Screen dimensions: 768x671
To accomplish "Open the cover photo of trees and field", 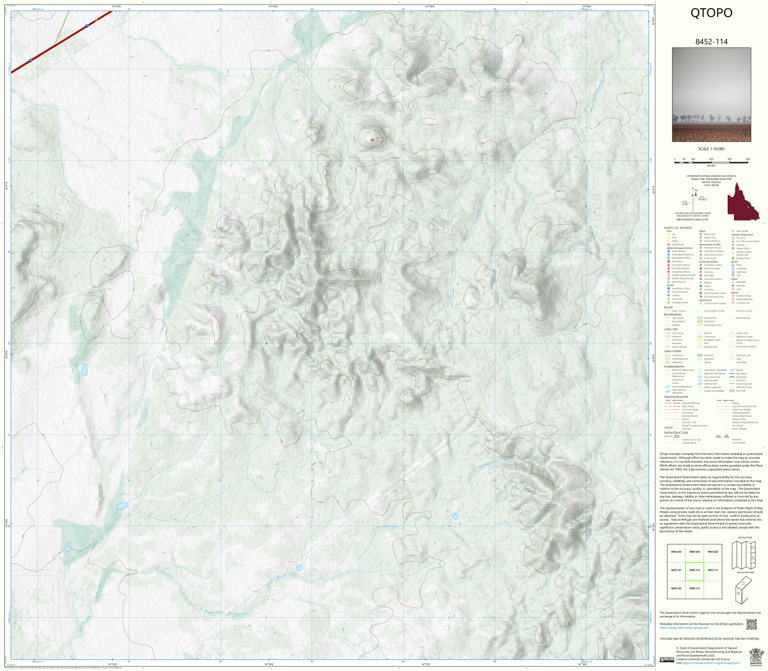I will (711, 95).
